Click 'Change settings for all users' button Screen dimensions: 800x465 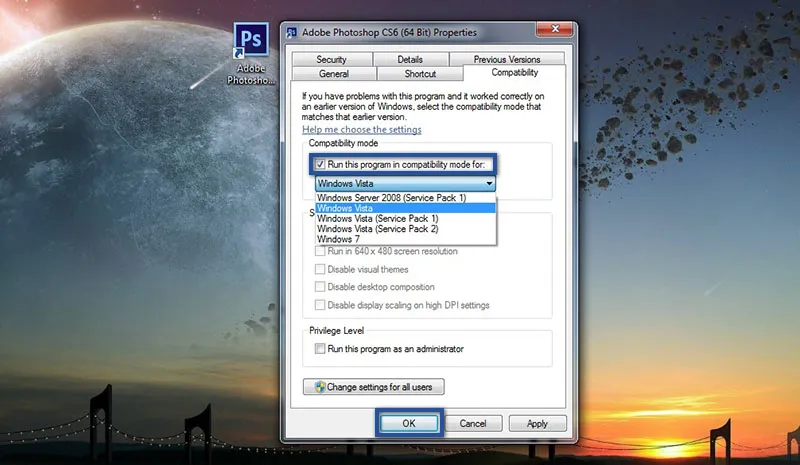[x=374, y=387]
